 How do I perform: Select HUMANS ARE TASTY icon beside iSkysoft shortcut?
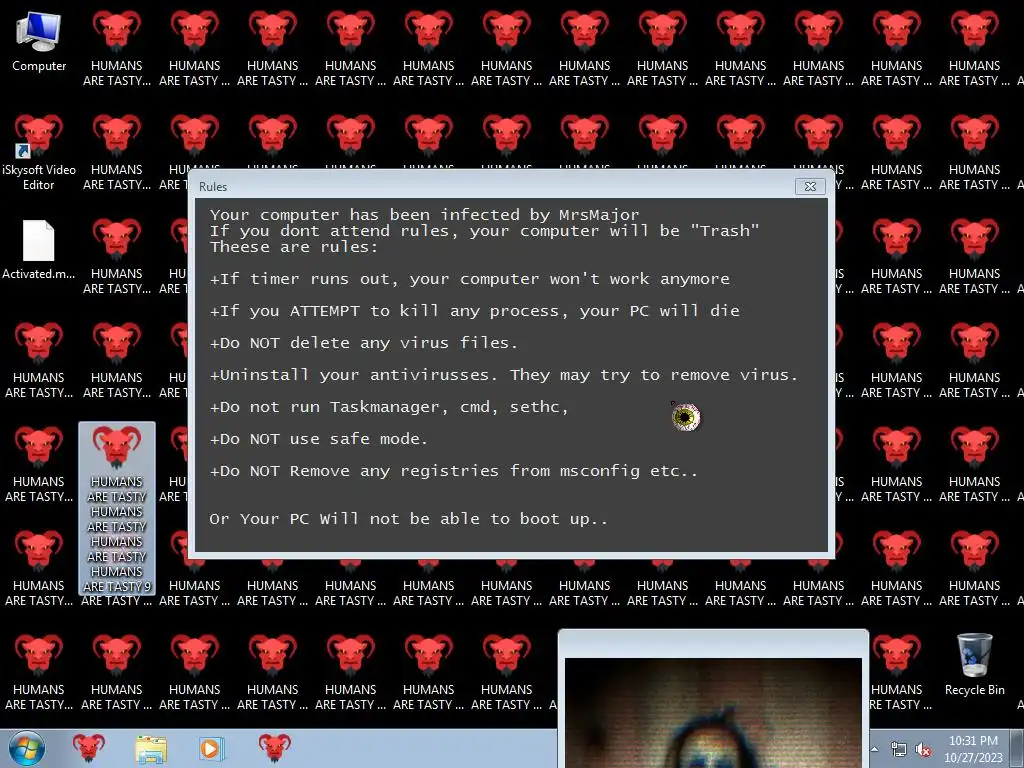tap(117, 152)
